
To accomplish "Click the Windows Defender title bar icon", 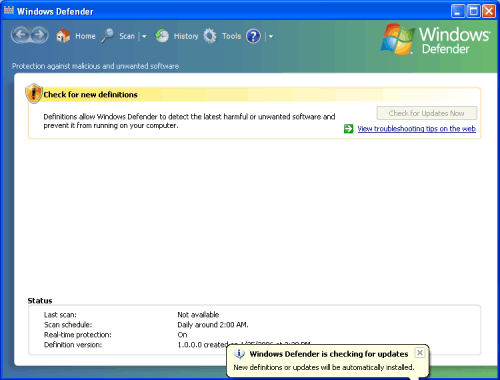I will click(9, 10).
